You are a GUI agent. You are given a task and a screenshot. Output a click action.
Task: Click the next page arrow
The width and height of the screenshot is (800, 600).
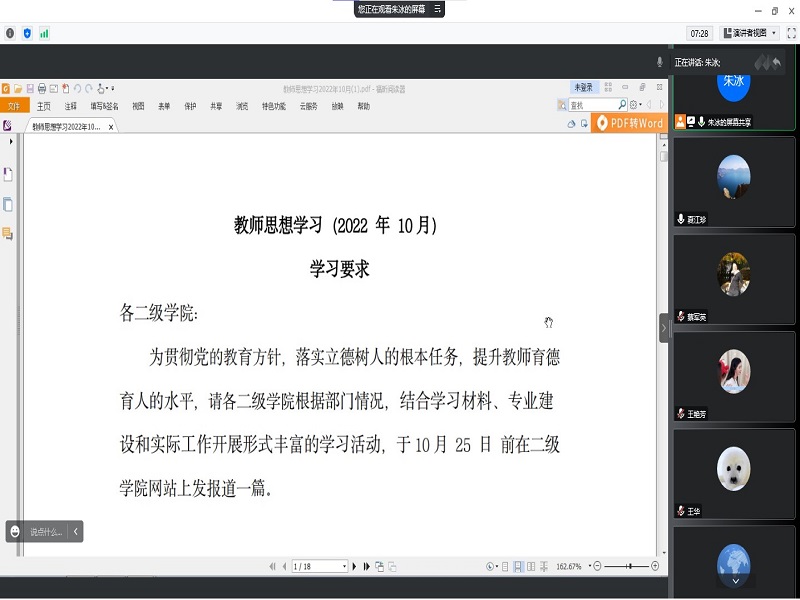[x=355, y=566]
